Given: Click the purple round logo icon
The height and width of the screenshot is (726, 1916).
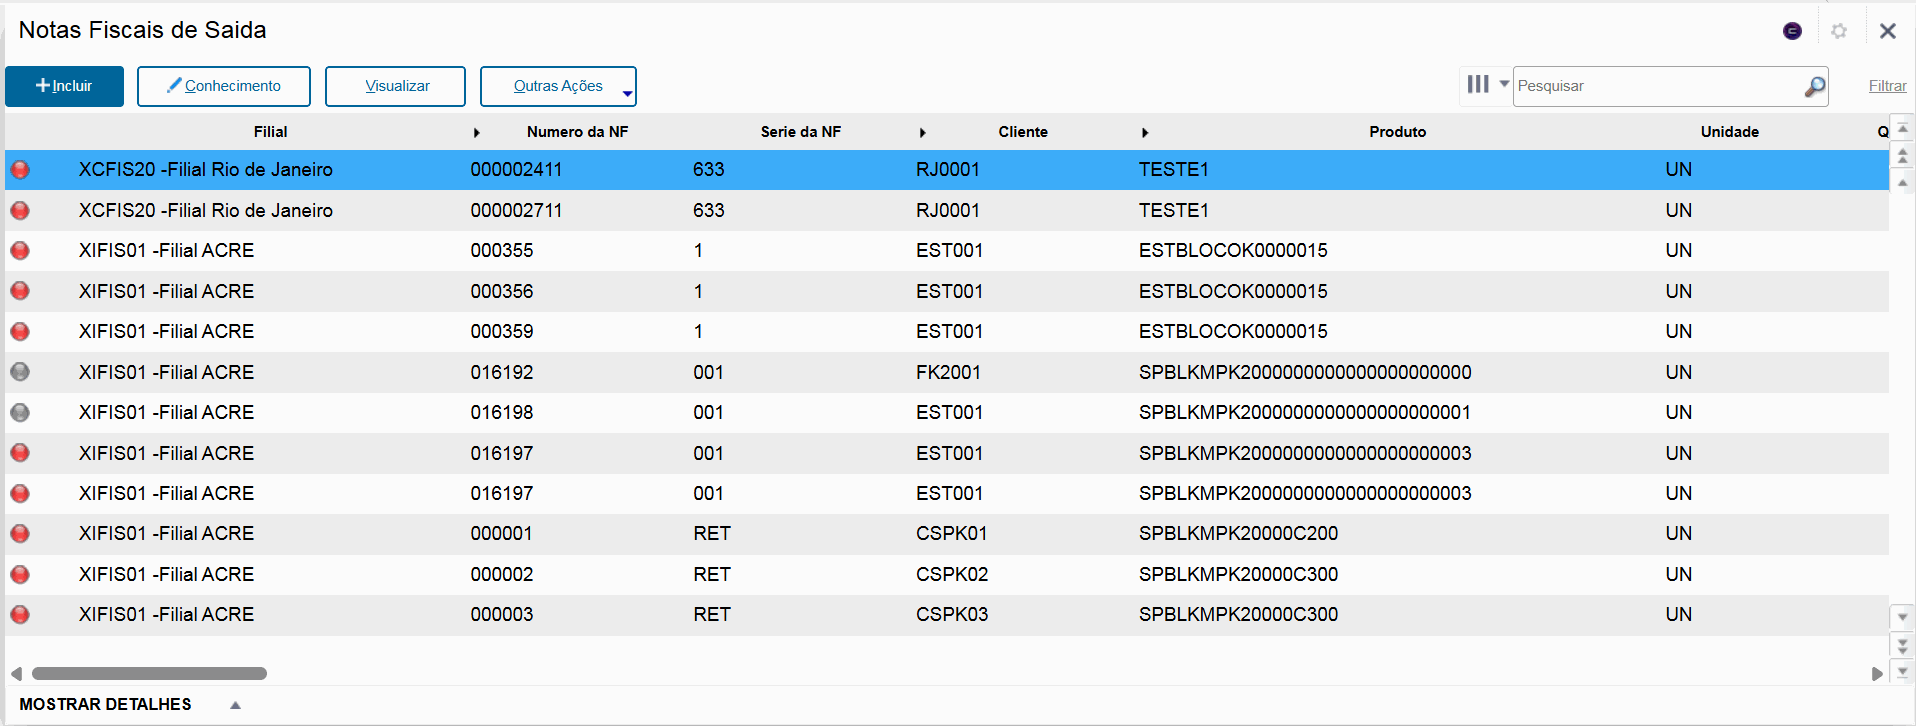Looking at the screenshot, I should tap(1792, 31).
